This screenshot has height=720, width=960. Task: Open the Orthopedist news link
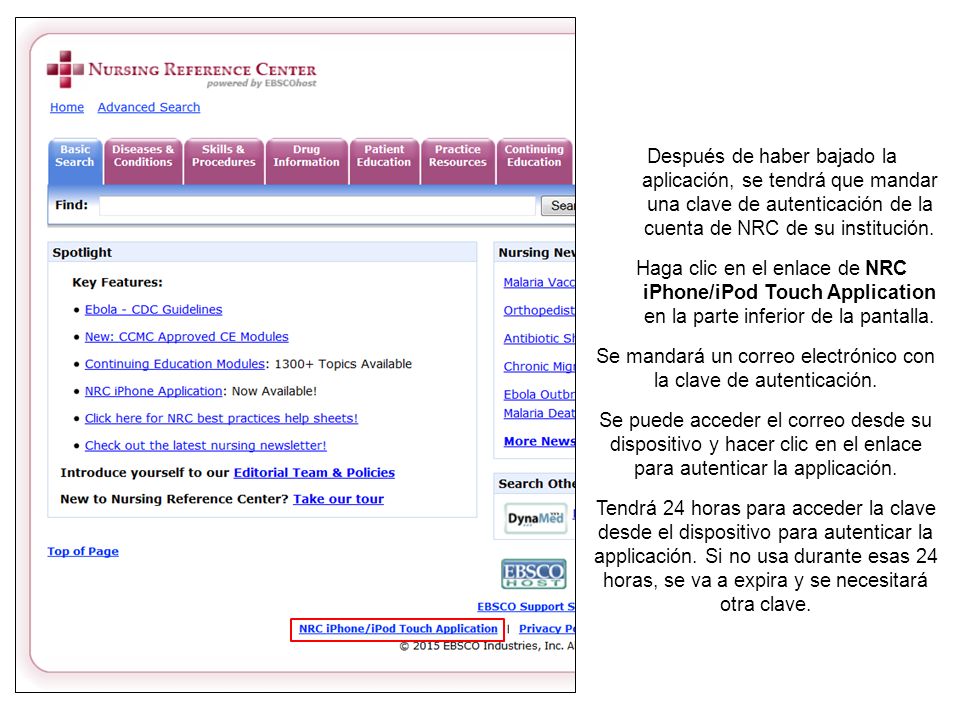(539, 310)
